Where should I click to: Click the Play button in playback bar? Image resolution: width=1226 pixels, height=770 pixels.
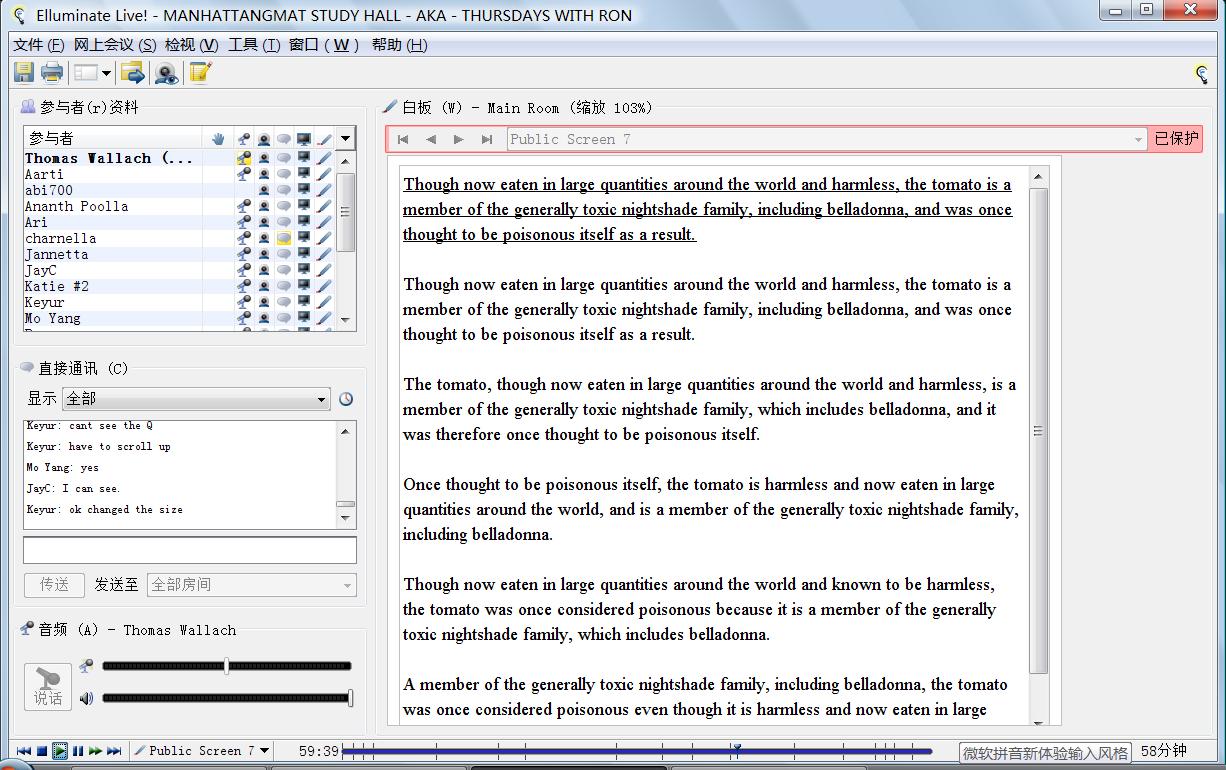coord(60,751)
